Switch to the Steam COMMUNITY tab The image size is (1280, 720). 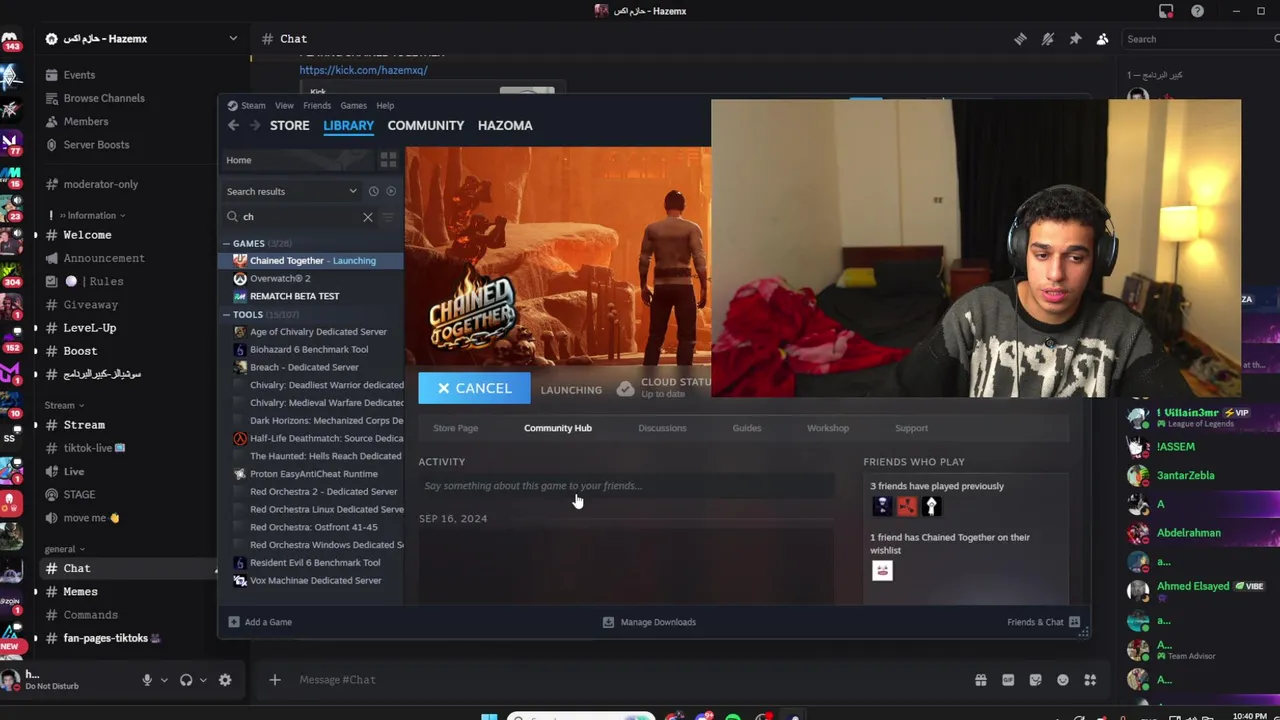pyautogui.click(x=426, y=125)
